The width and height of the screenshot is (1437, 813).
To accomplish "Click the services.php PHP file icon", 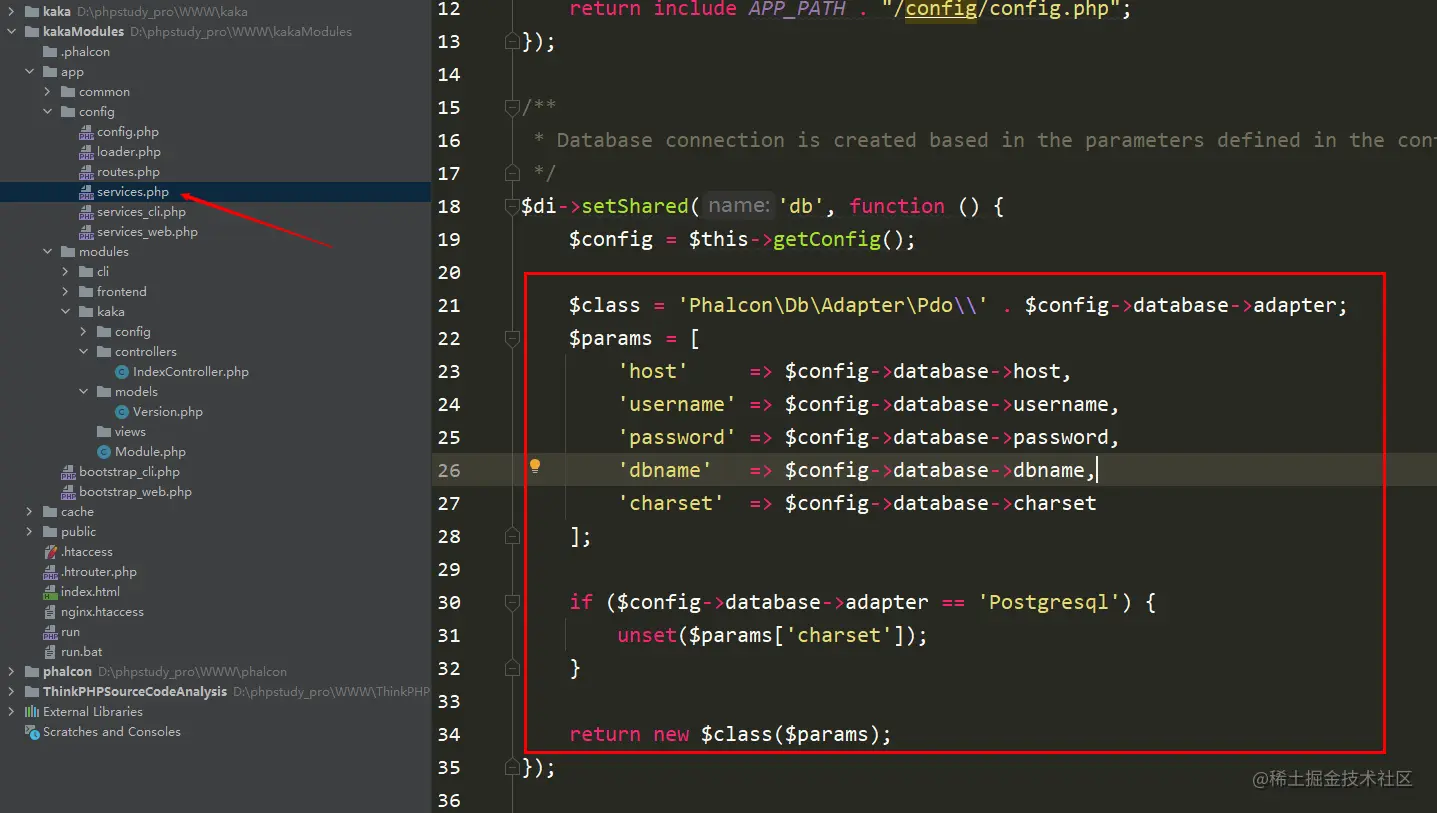I will [87, 192].
